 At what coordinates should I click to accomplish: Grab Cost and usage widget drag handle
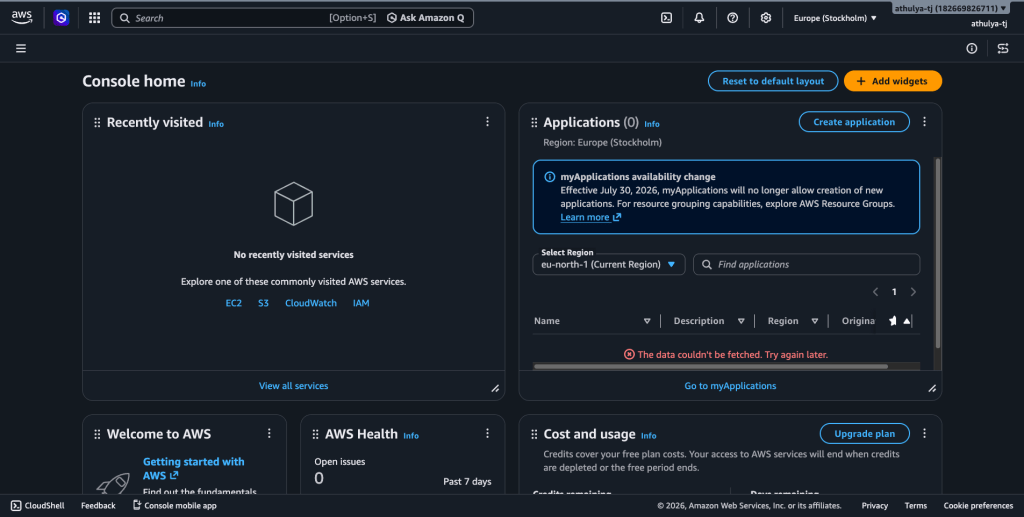coord(534,434)
